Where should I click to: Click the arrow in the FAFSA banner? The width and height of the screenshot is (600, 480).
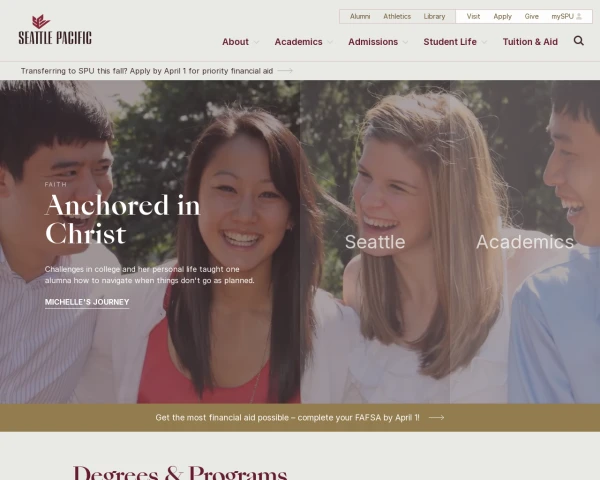(x=436, y=418)
